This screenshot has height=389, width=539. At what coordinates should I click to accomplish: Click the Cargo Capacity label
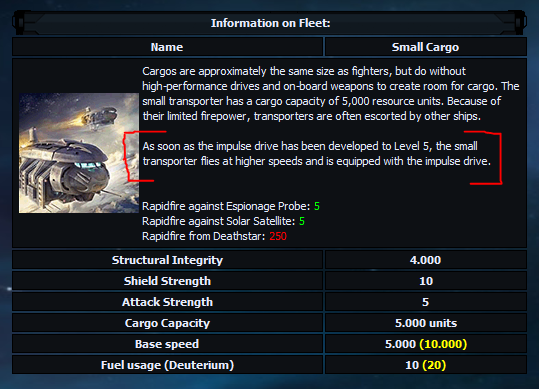click(x=167, y=323)
